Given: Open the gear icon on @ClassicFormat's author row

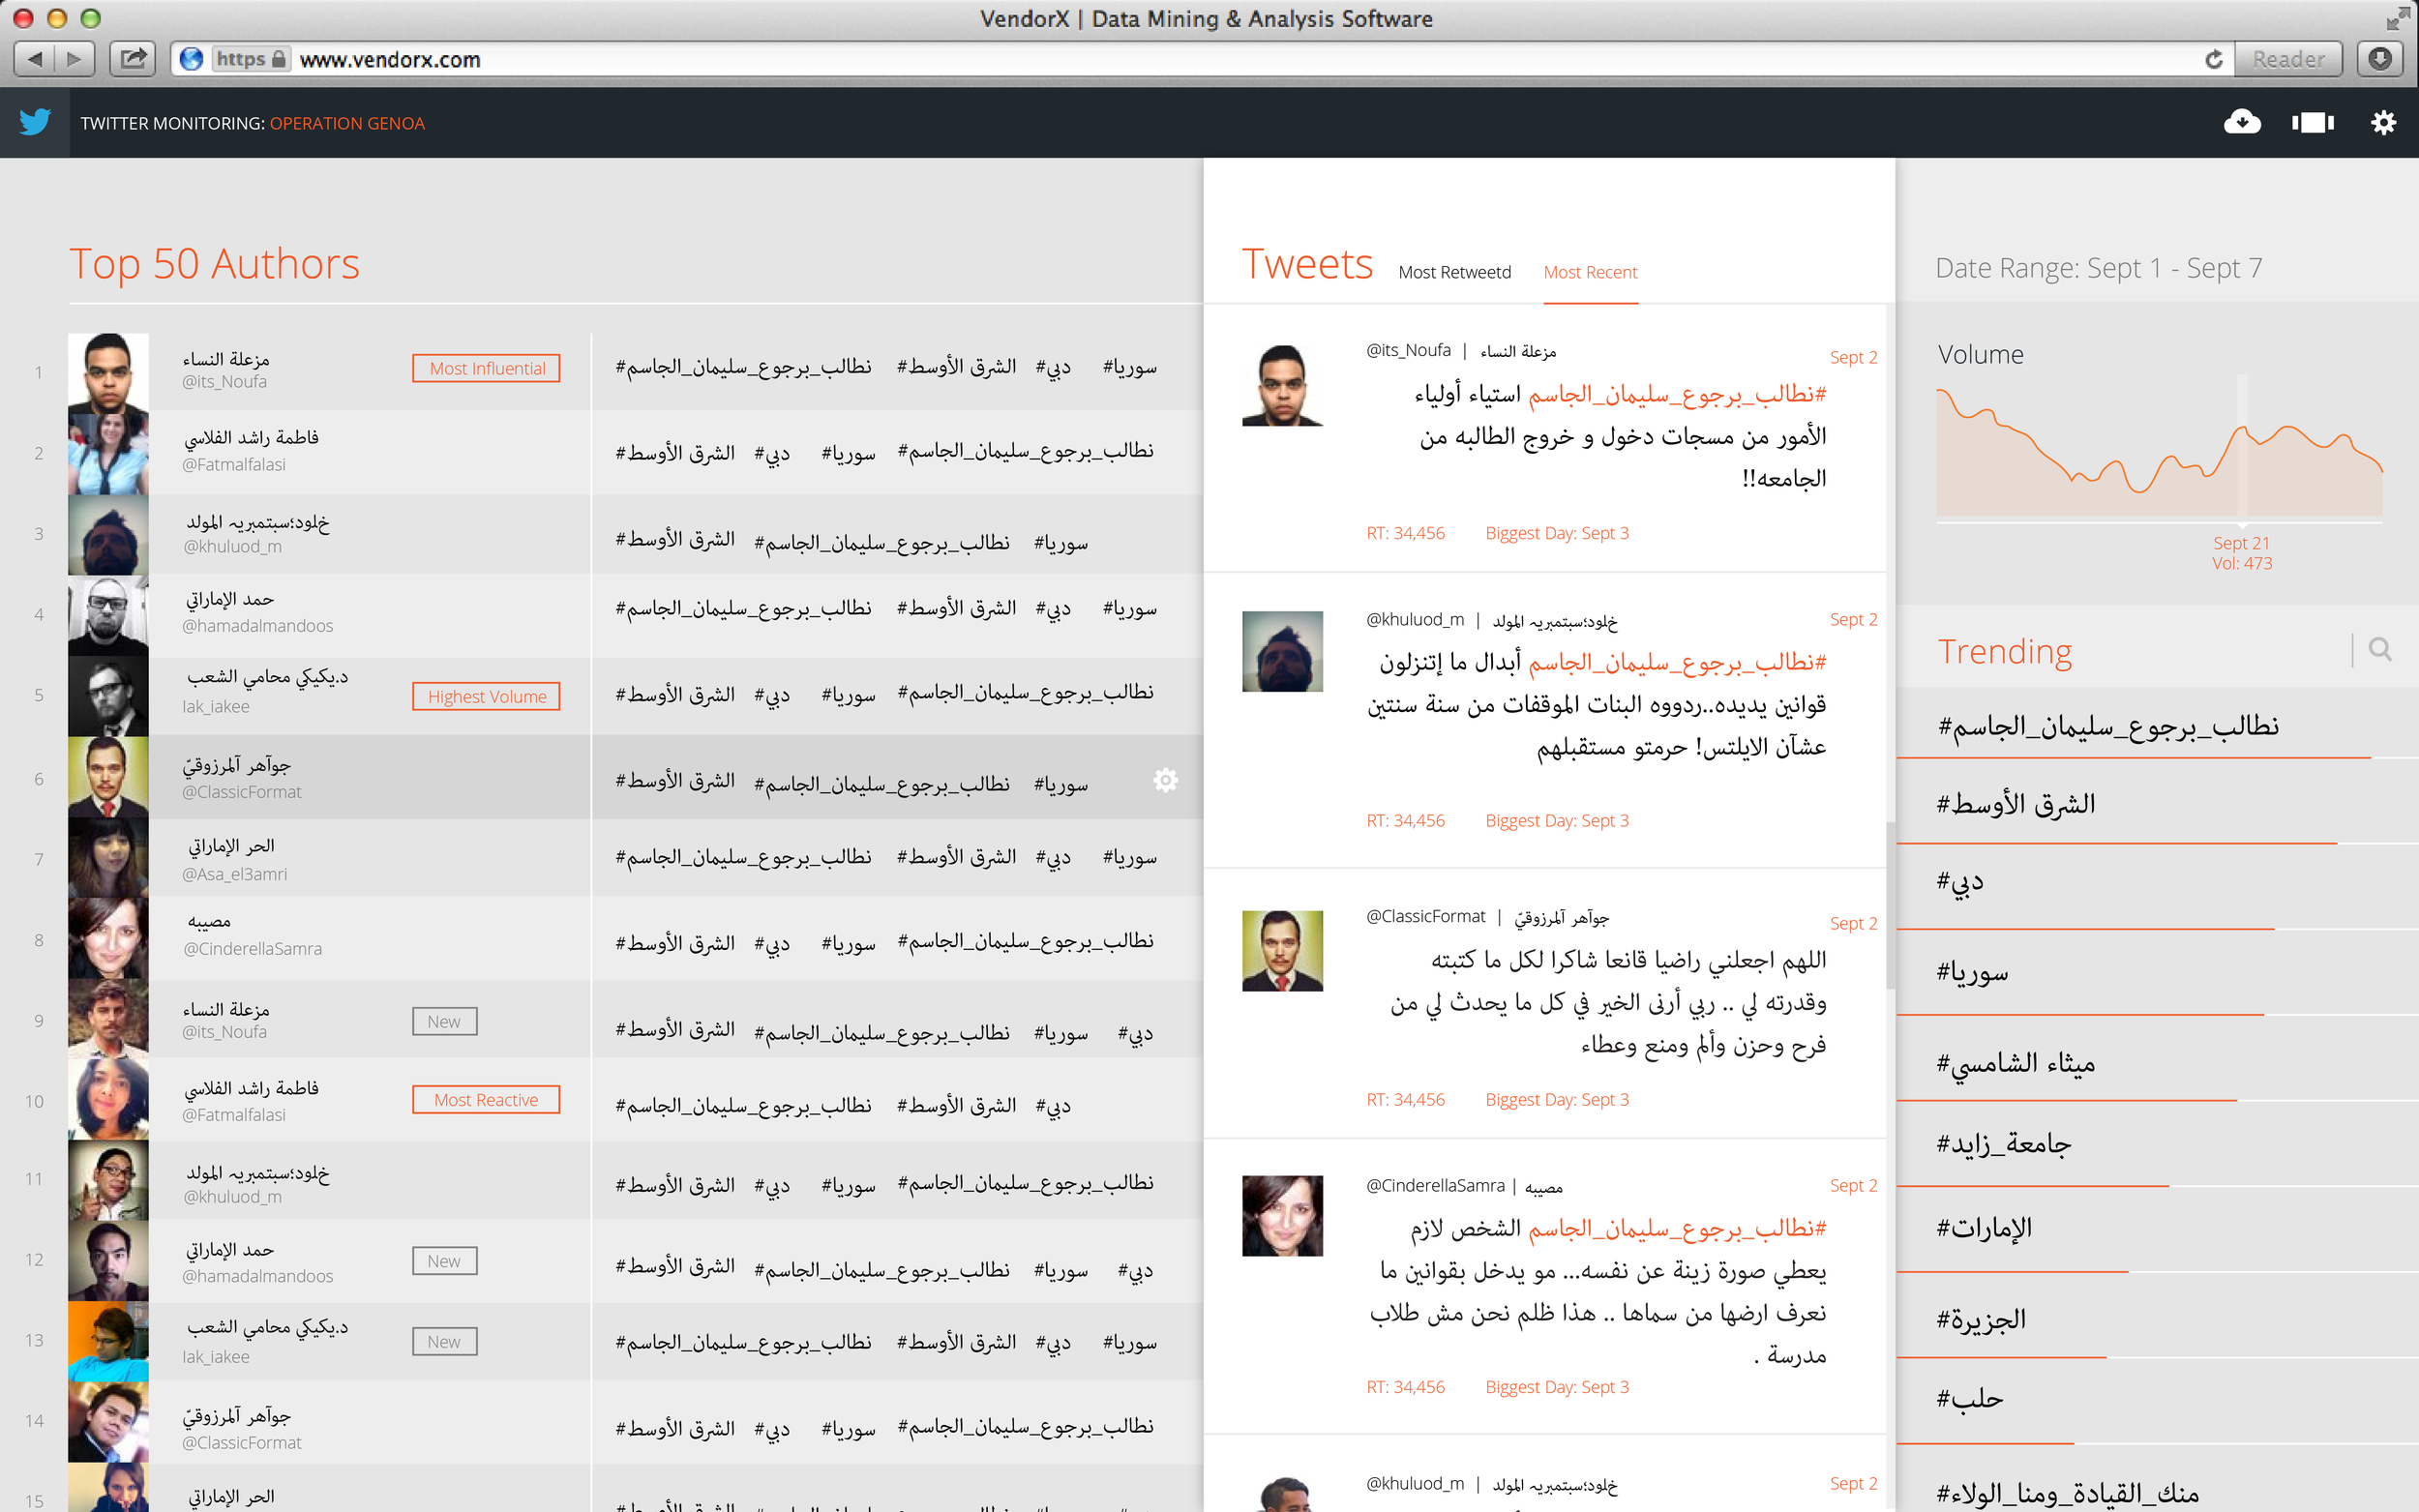Looking at the screenshot, I should pos(1166,779).
